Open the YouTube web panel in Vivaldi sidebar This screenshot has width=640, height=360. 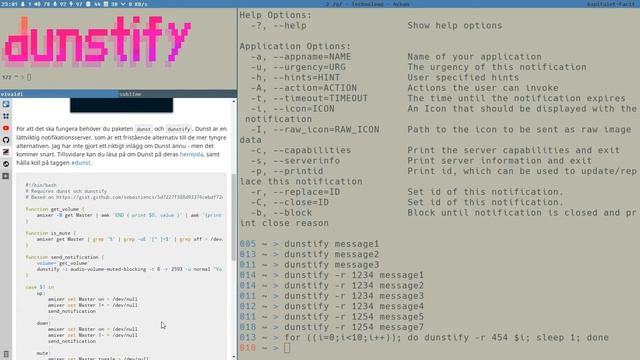tap(6, 128)
